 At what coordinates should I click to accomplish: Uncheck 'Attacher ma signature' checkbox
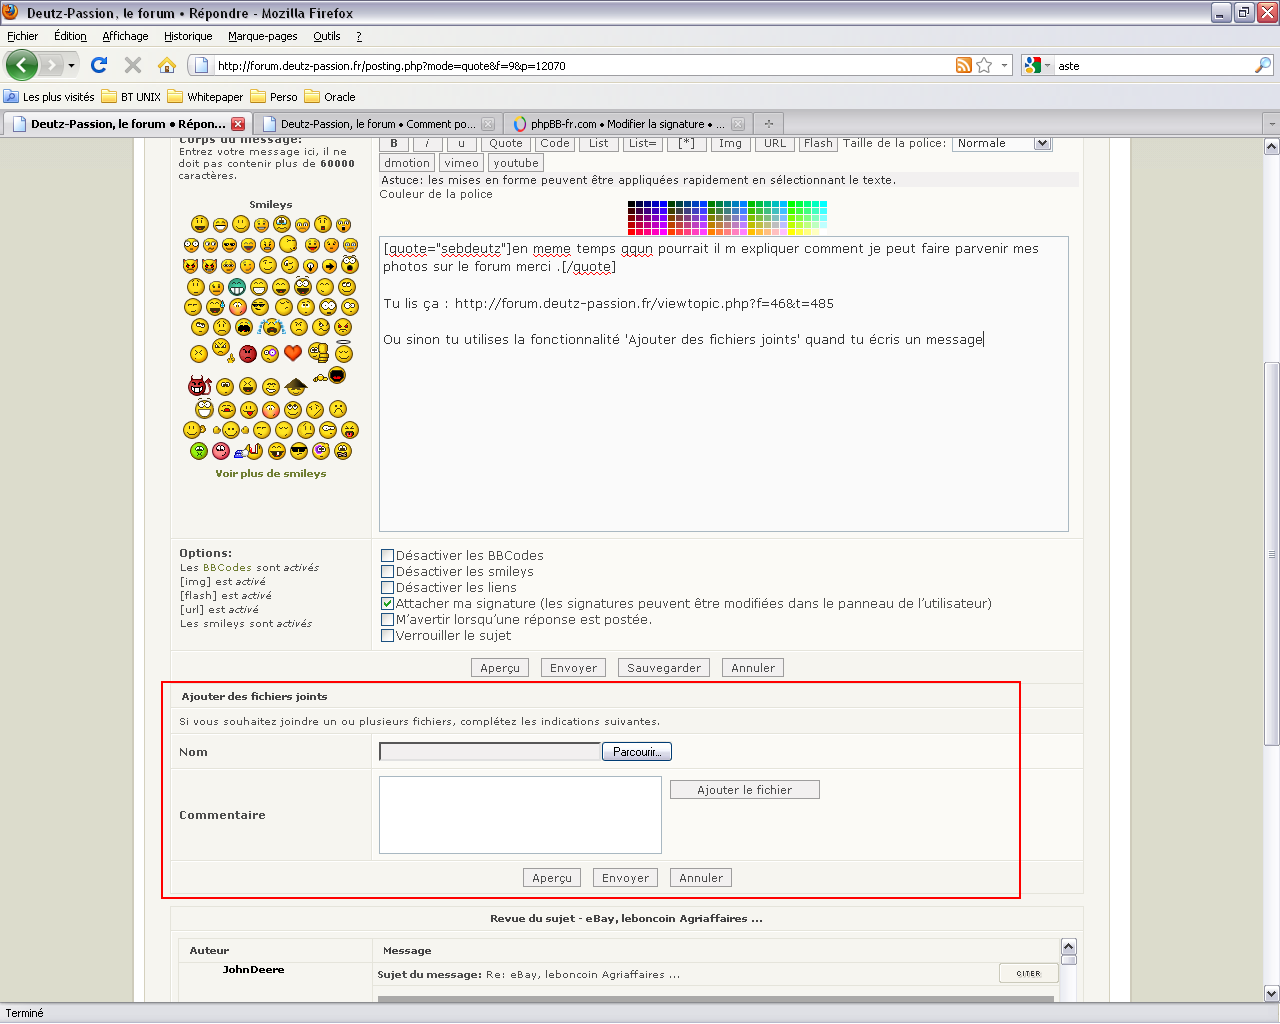click(x=388, y=604)
